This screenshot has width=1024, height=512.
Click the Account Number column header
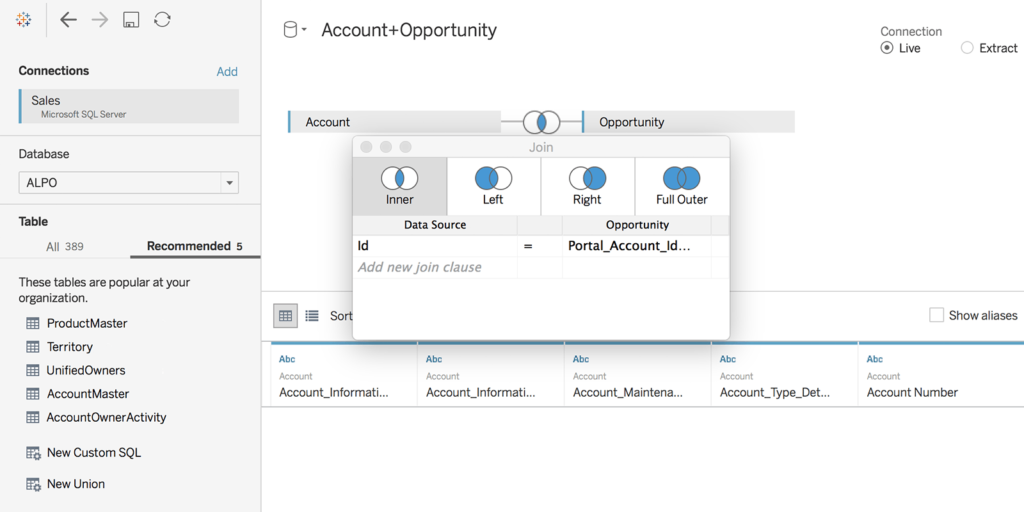click(x=912, y=392)
